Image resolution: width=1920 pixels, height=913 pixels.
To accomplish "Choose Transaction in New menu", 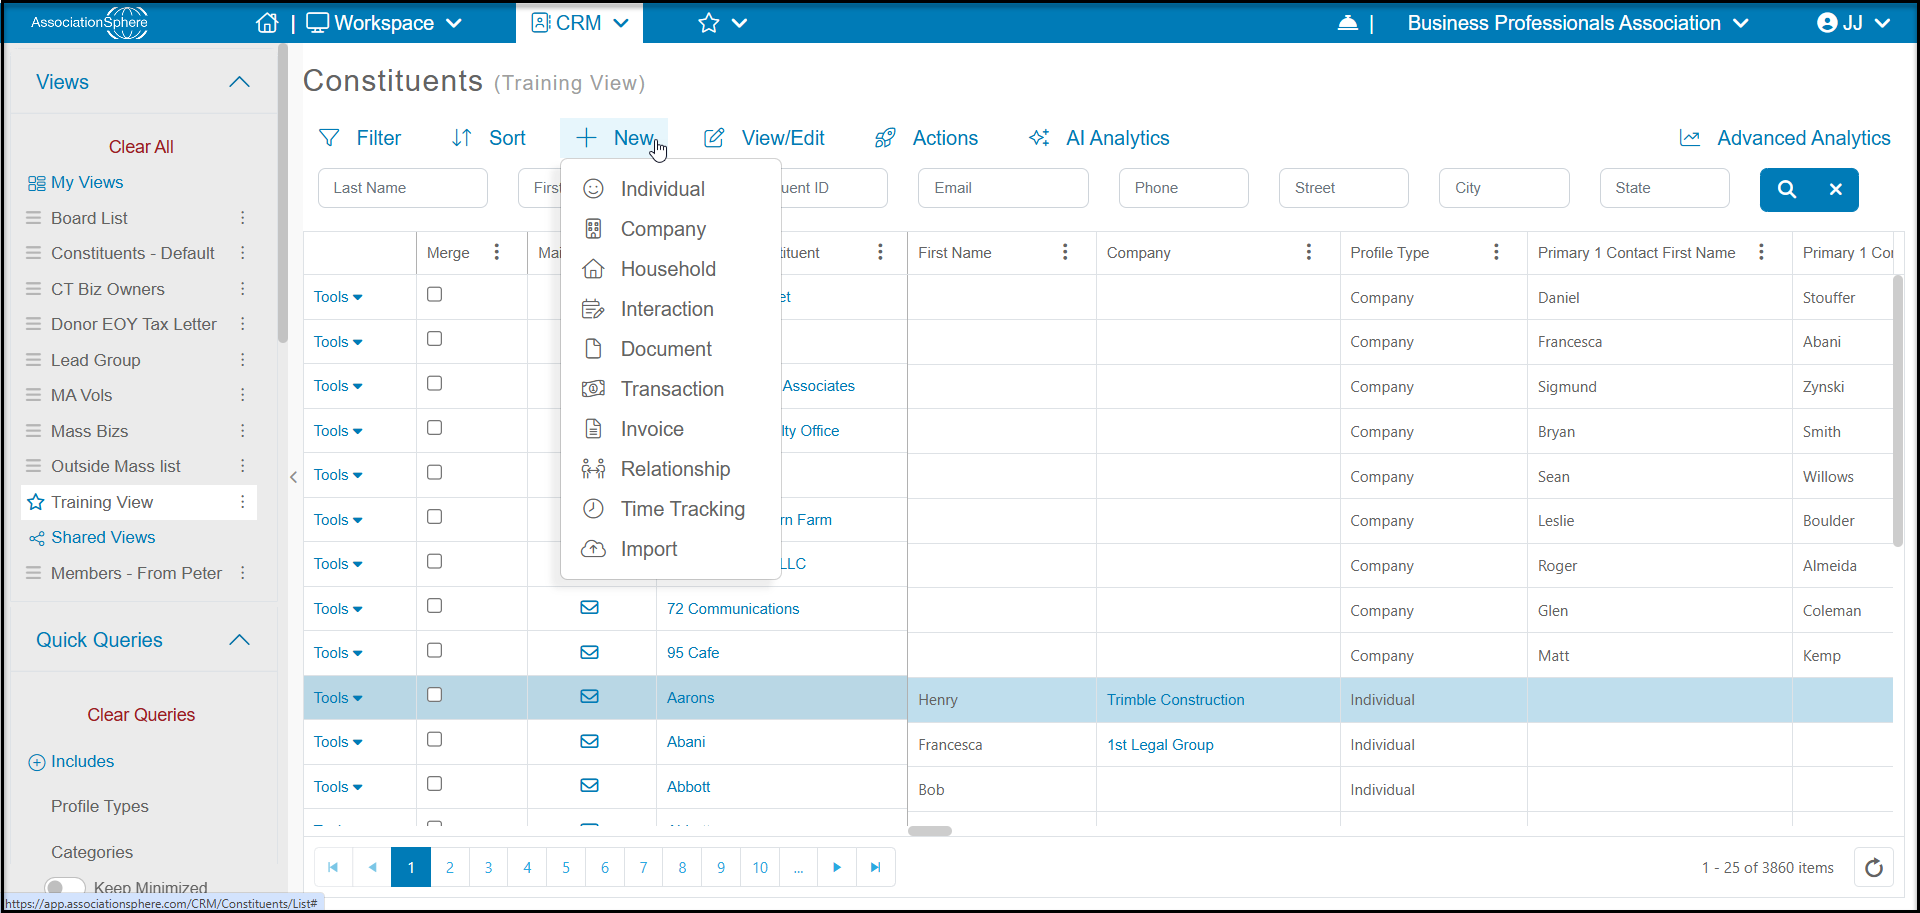I will [x=670, y=389].
